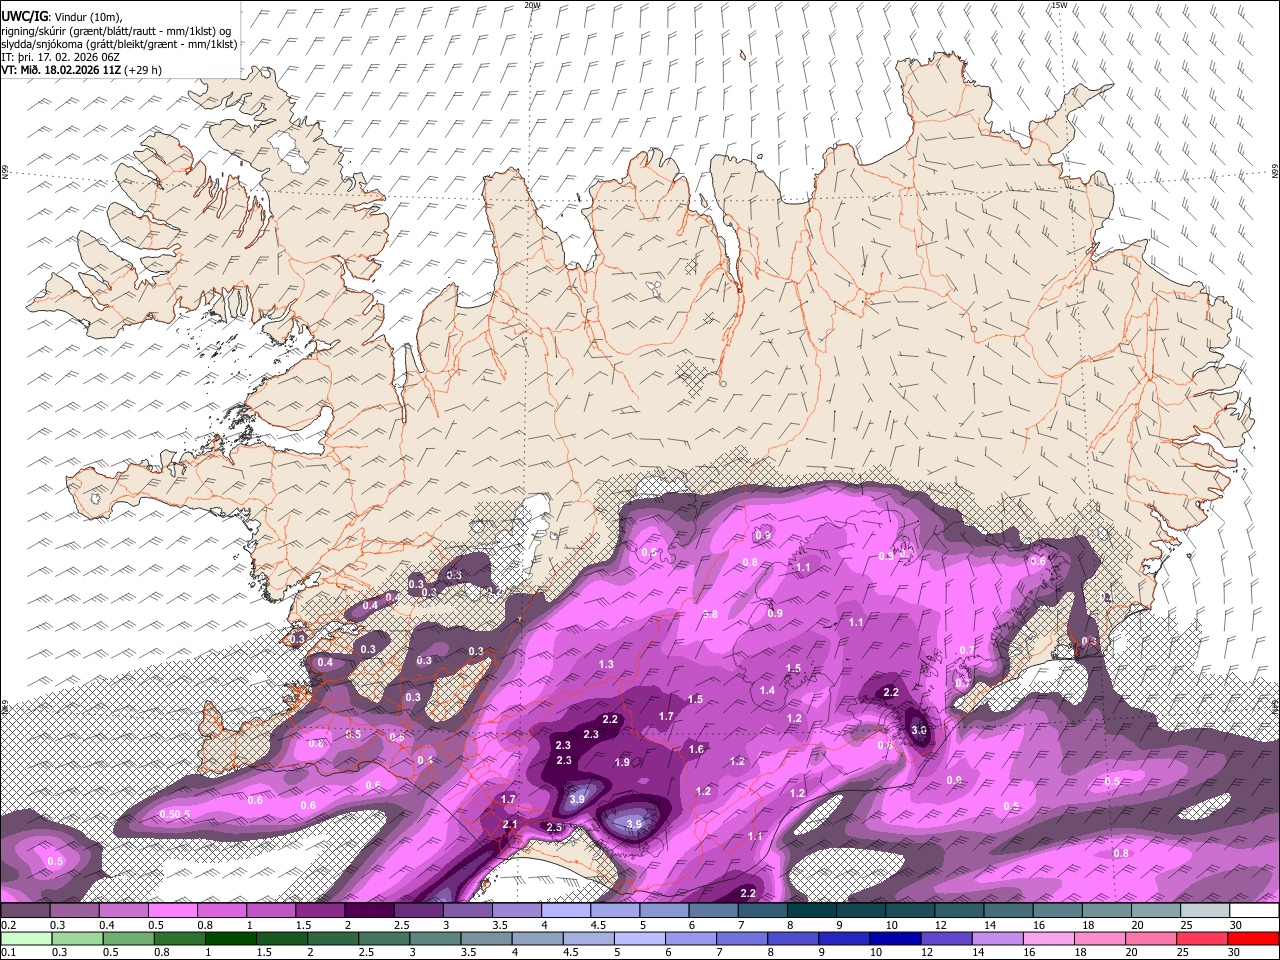Select the pale lavender swatch labeled 4 in purple row
1280x960 pixels.
click(566, 910)
